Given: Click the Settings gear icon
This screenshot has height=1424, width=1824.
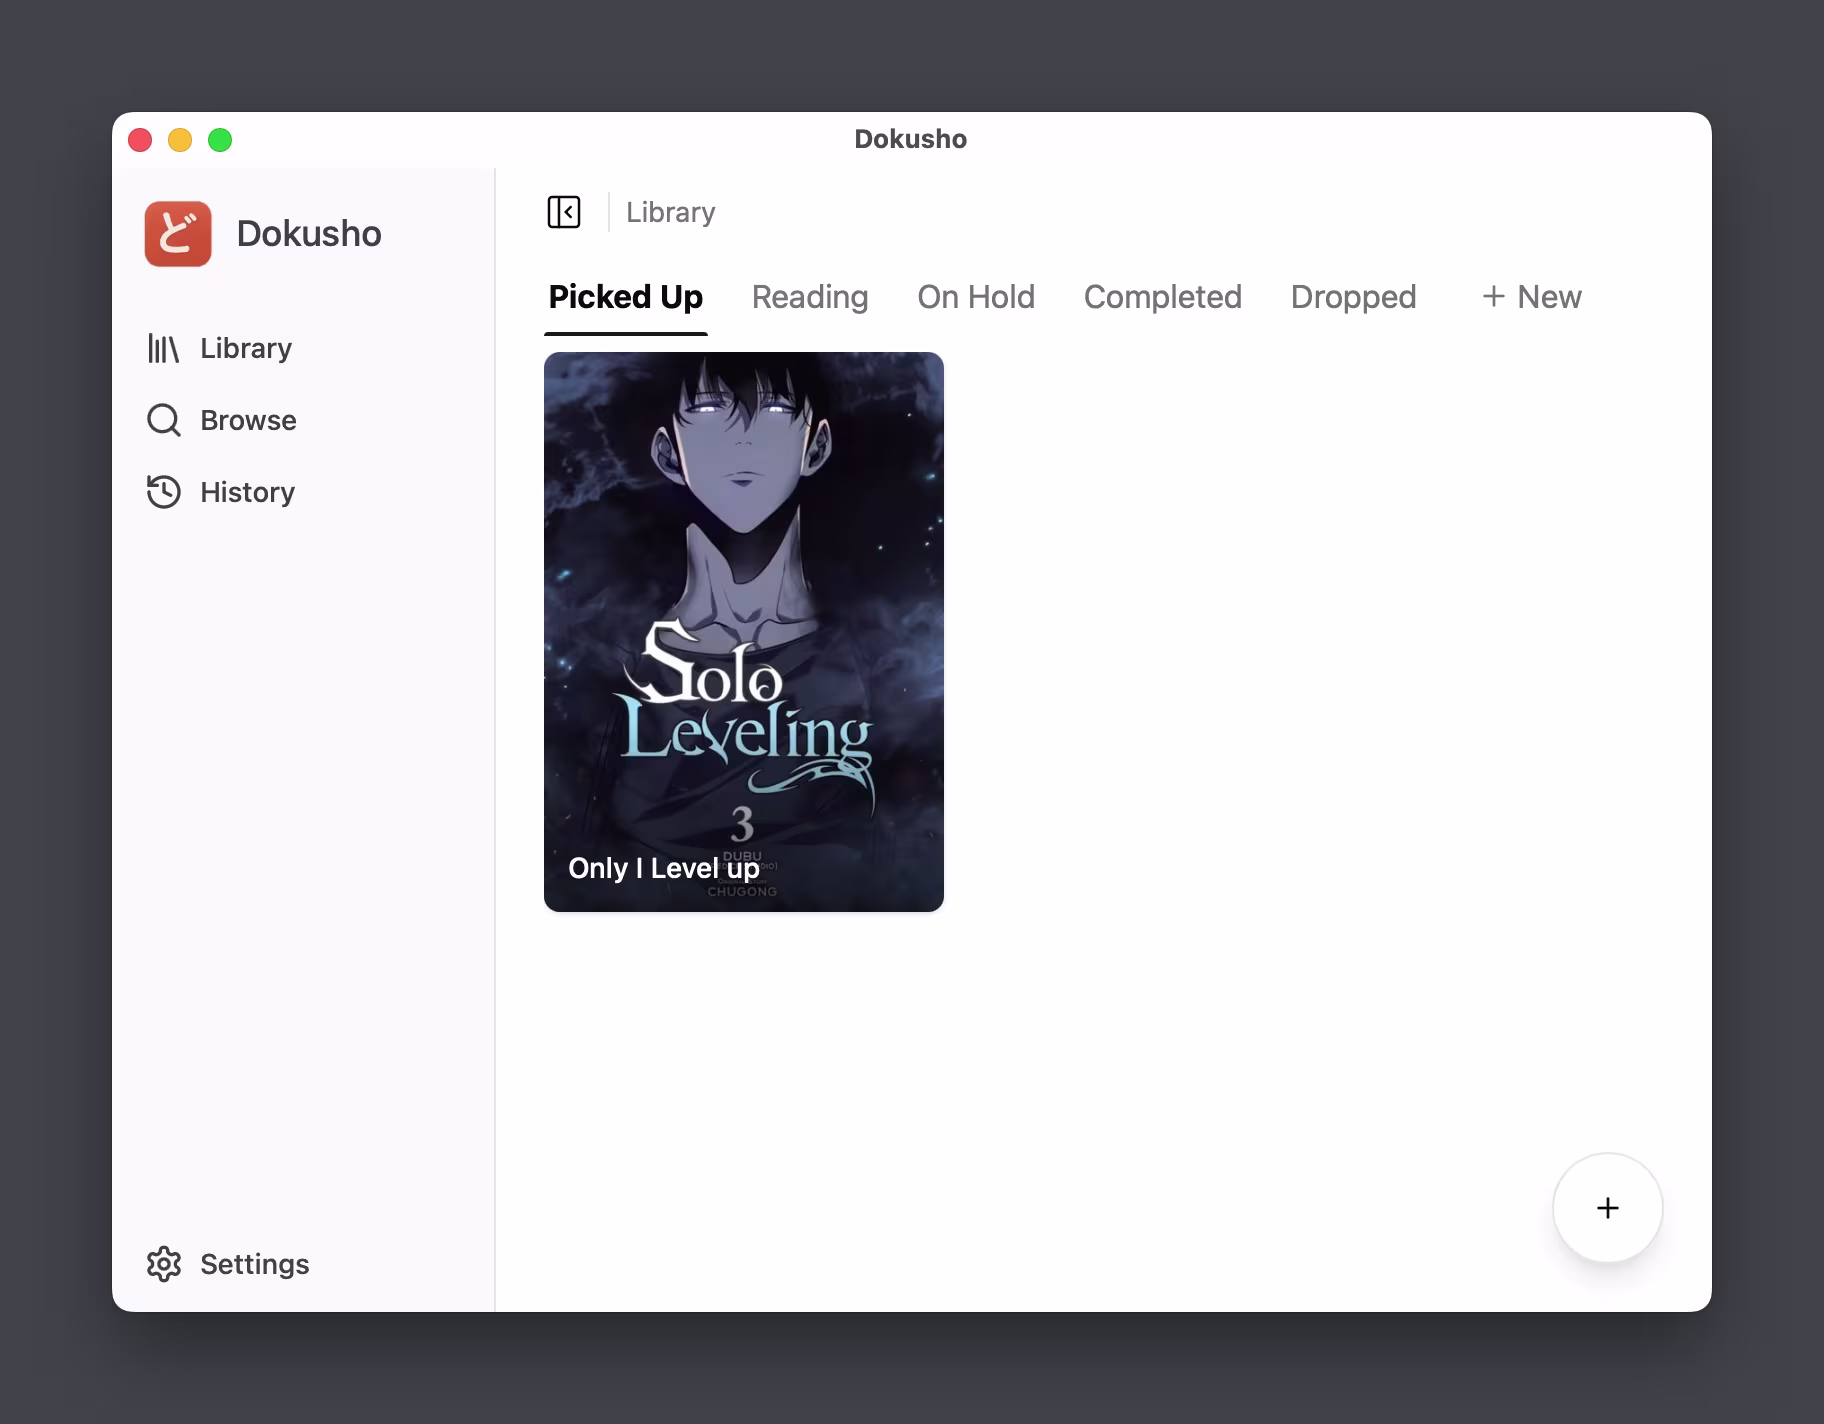Looking at the screenshot, I should pos(164,1264).
